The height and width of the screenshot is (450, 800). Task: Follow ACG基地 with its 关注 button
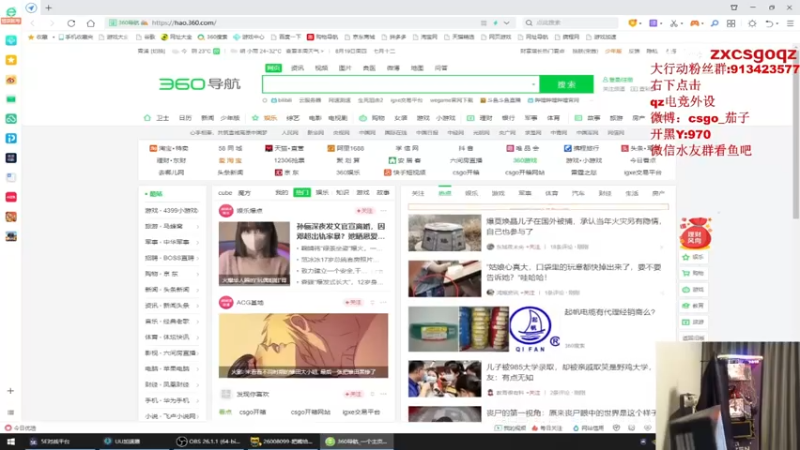pyautogui.click(x=353, y=303)
